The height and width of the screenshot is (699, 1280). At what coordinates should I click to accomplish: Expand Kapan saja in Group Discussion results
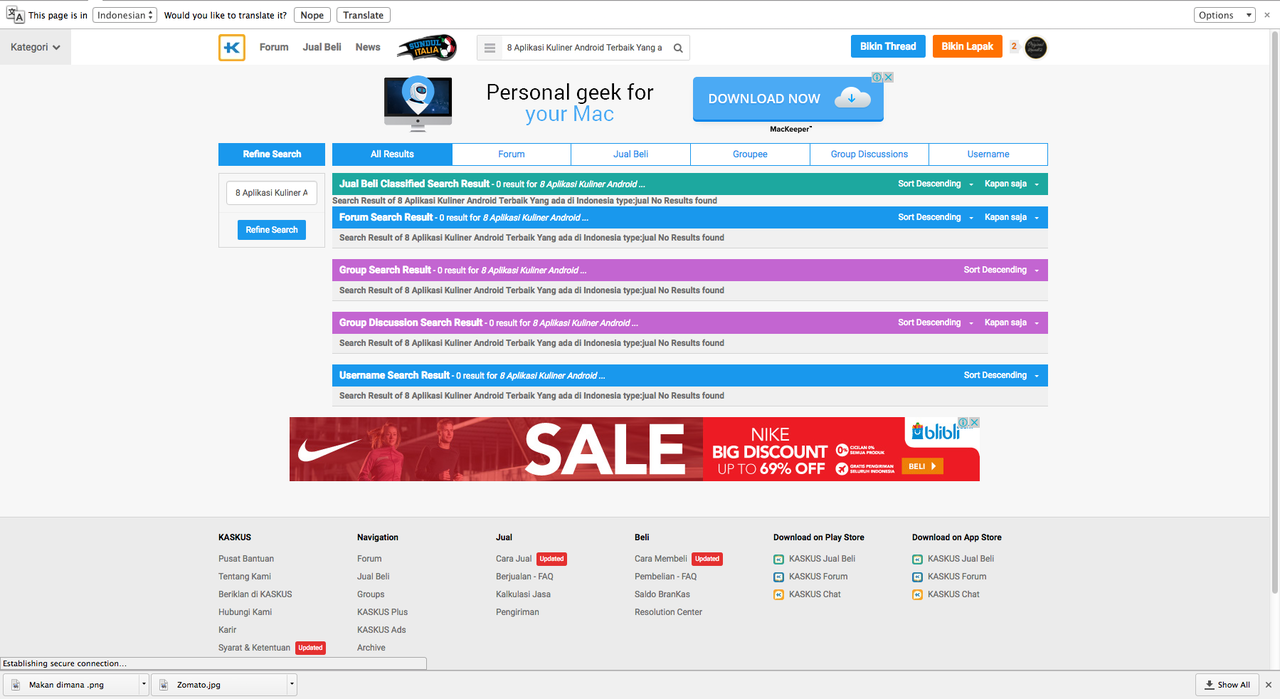tap(1012, 323)
